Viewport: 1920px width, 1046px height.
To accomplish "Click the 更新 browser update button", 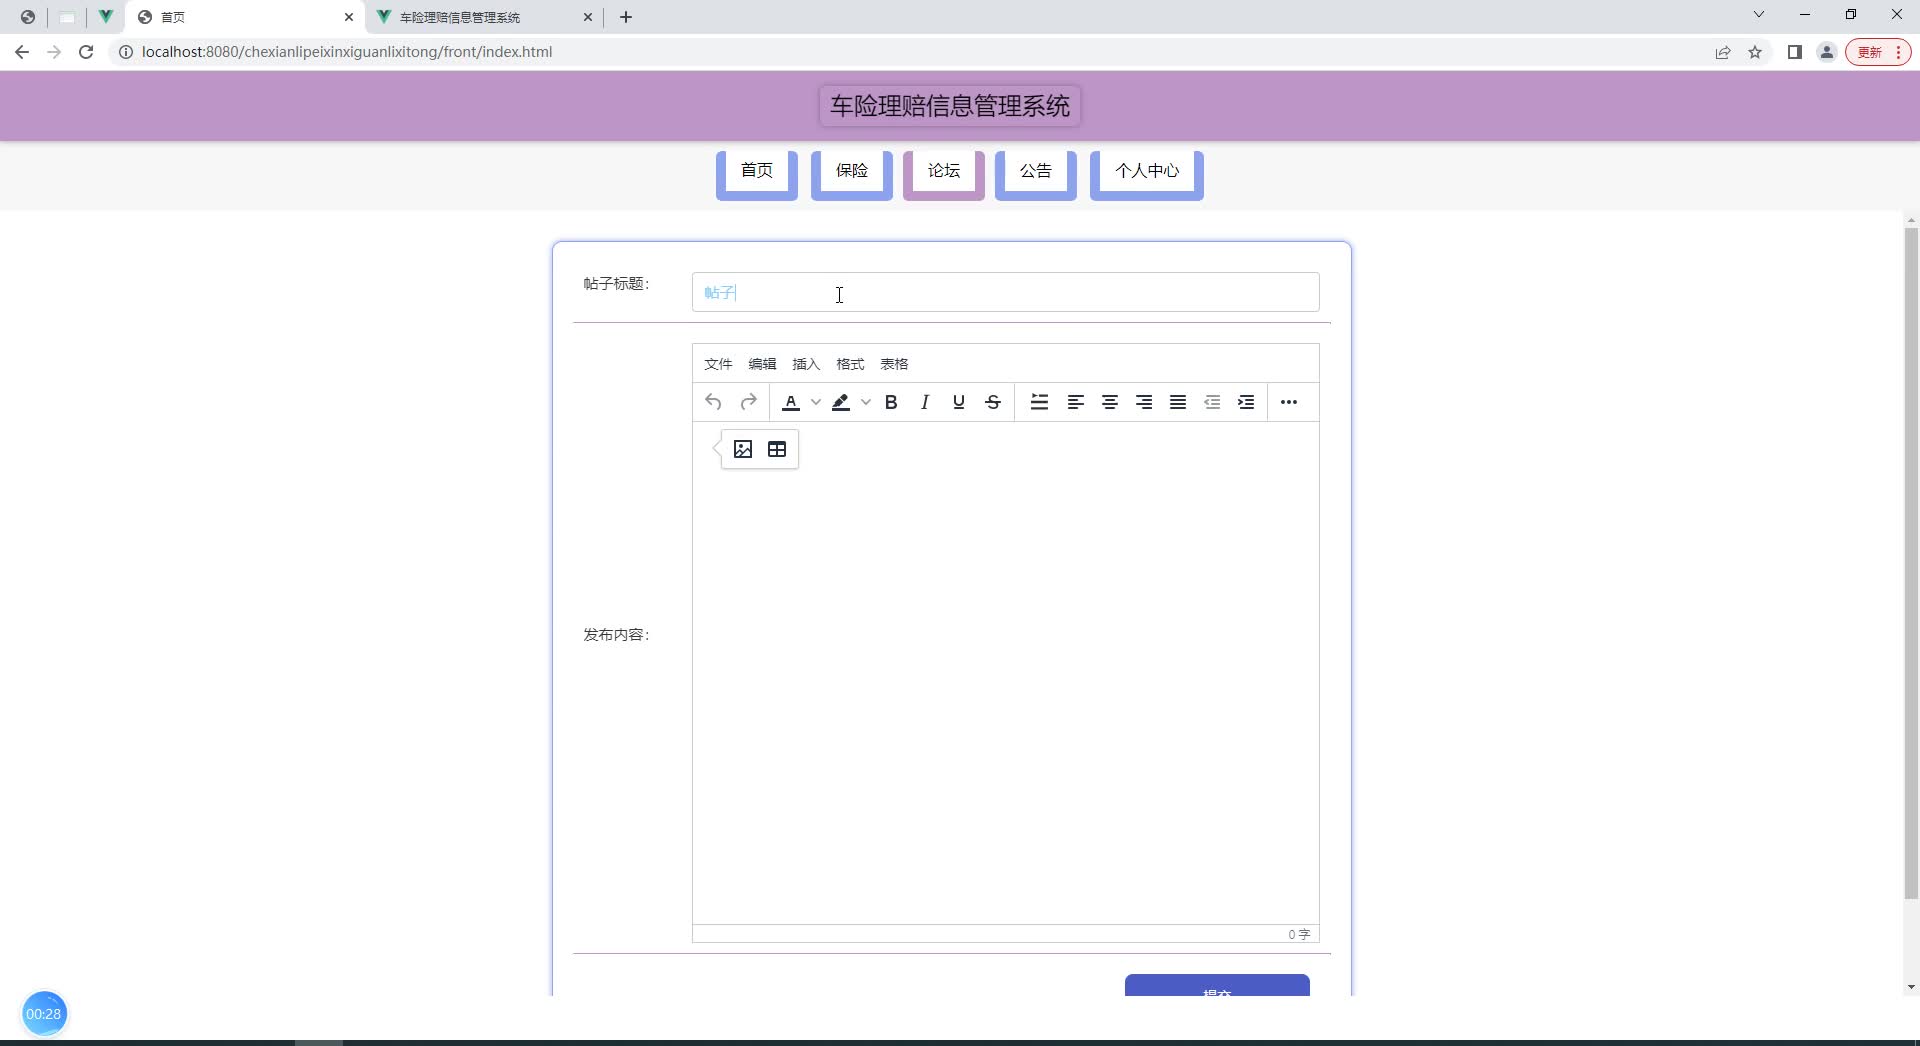I will (1878, 52).
